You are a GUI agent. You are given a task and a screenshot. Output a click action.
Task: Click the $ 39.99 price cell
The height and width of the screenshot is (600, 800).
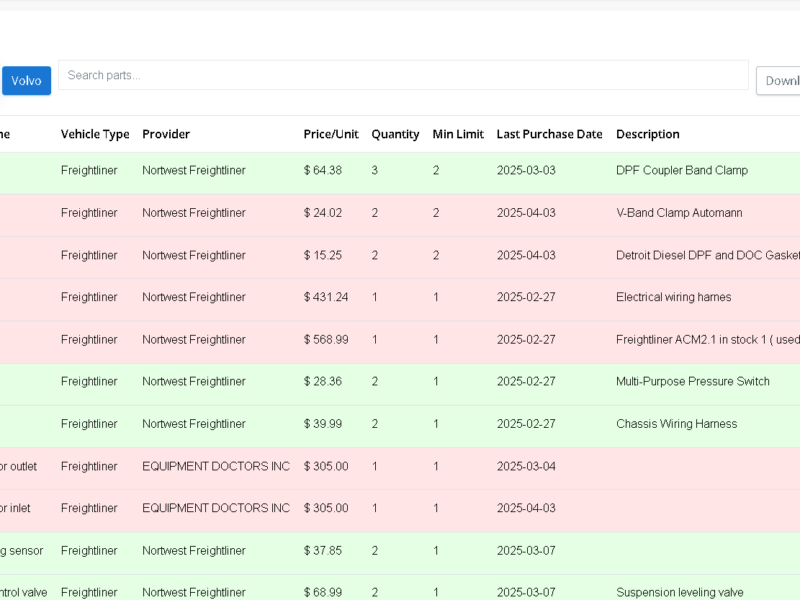click(x=323, y=424)
